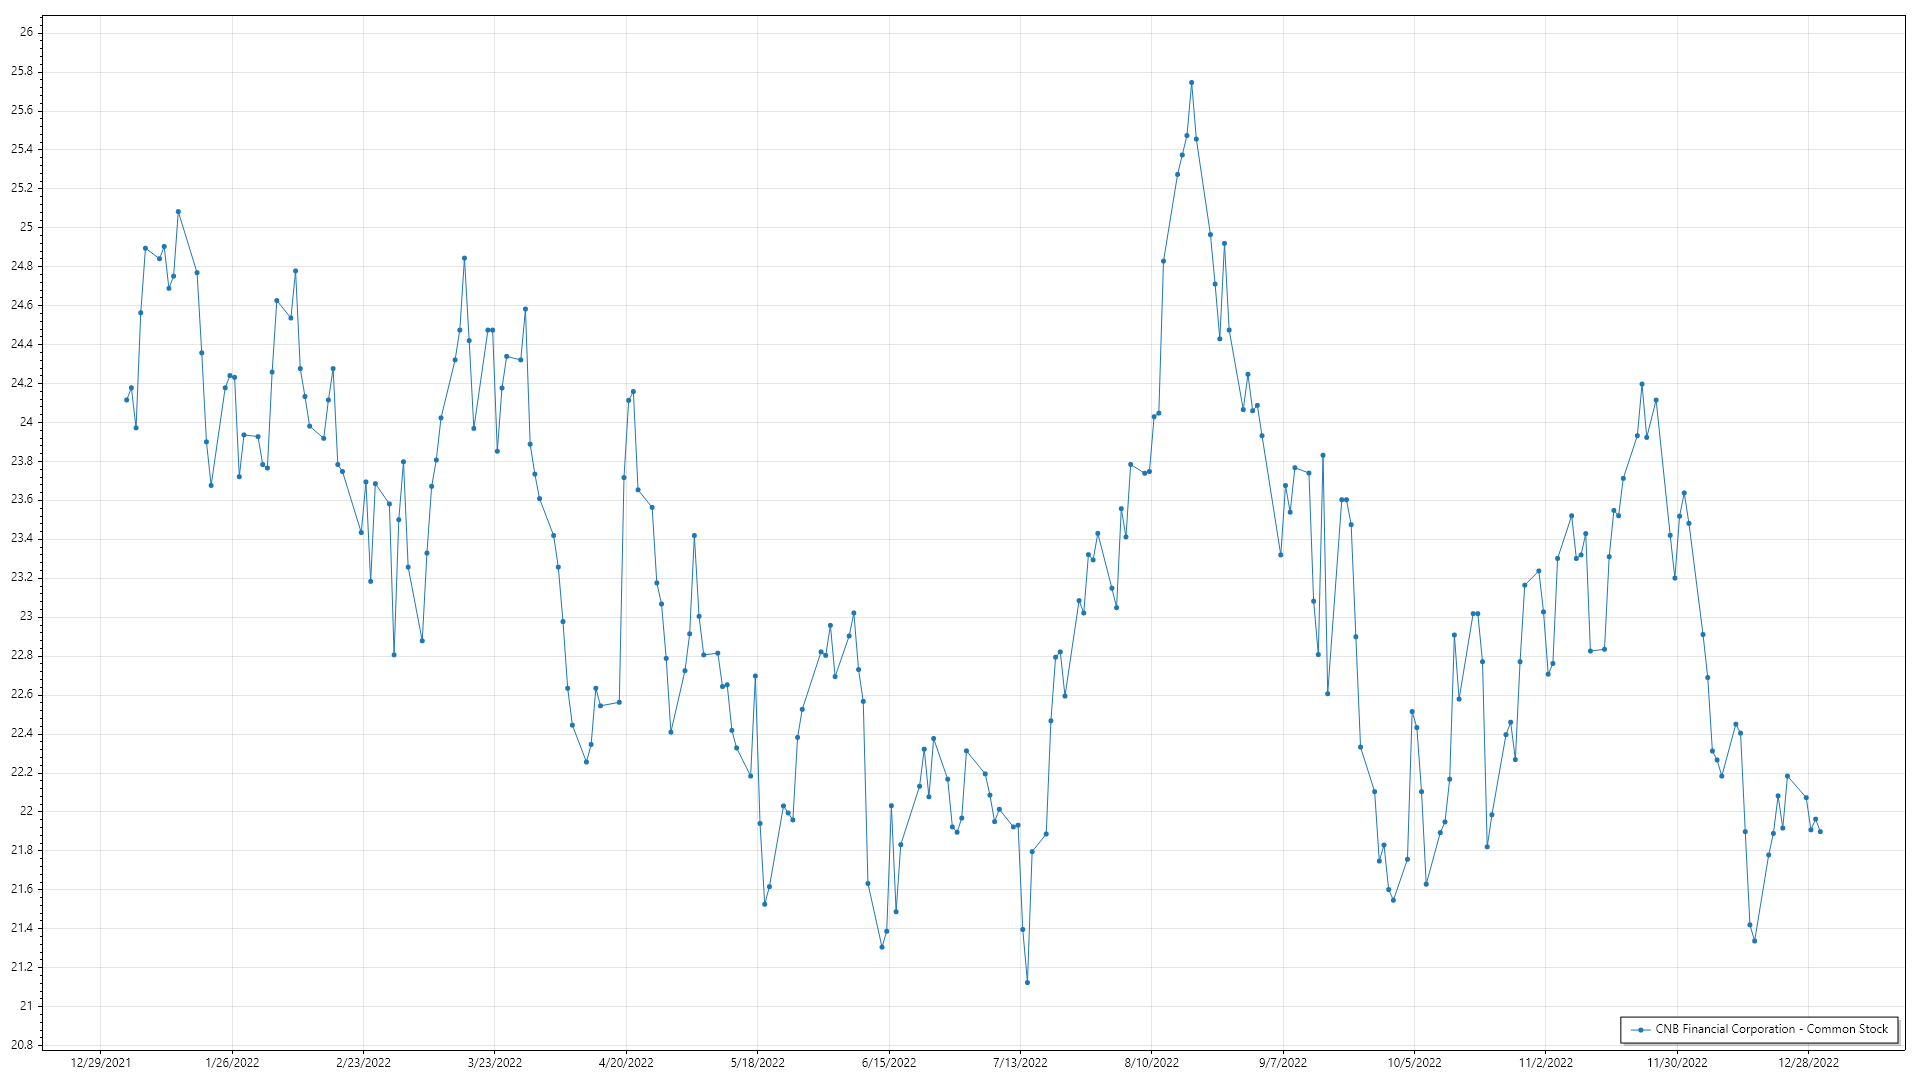Click the last data point of the series
Viewport: 1920px width, 1080px height.
click(x=1820, y=832)
